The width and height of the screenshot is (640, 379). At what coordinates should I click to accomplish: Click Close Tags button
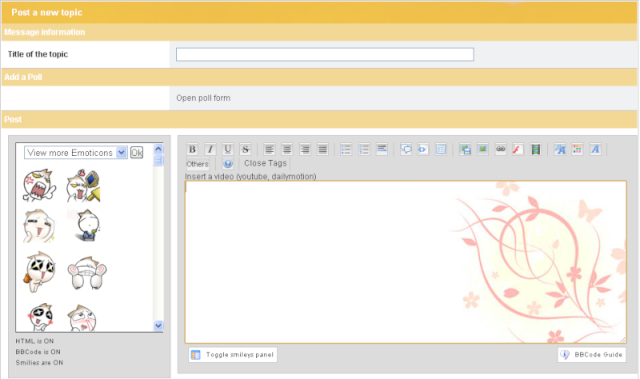pos(265,163)
